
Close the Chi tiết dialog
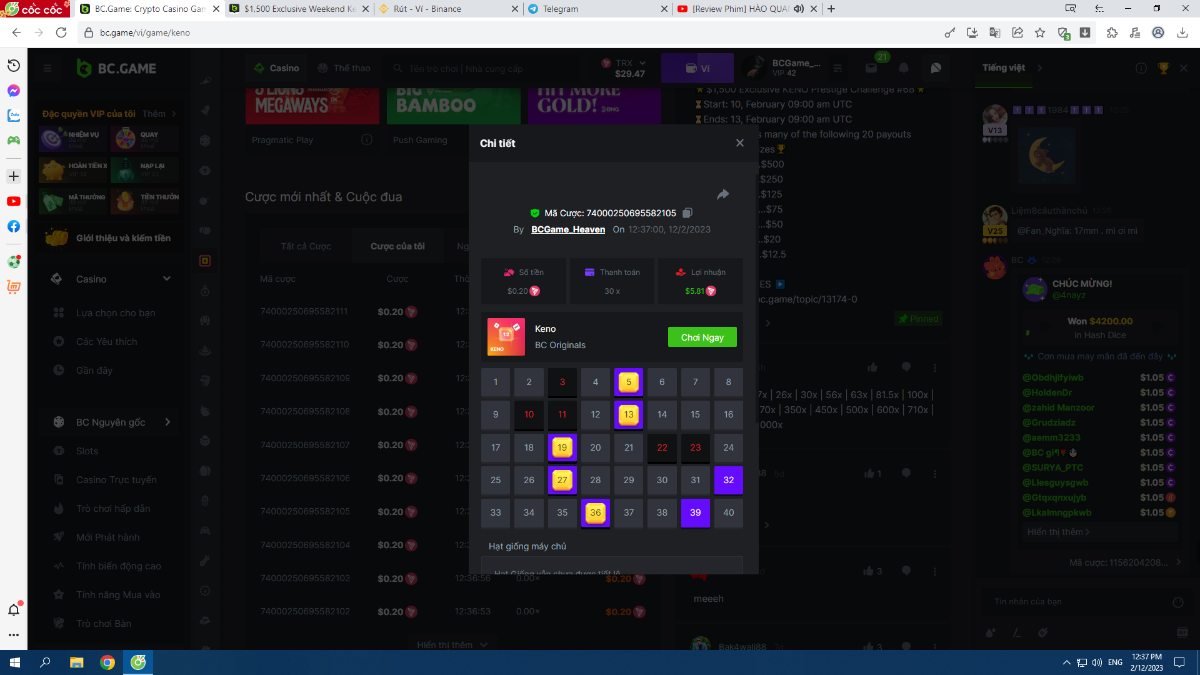click(740, 143)
